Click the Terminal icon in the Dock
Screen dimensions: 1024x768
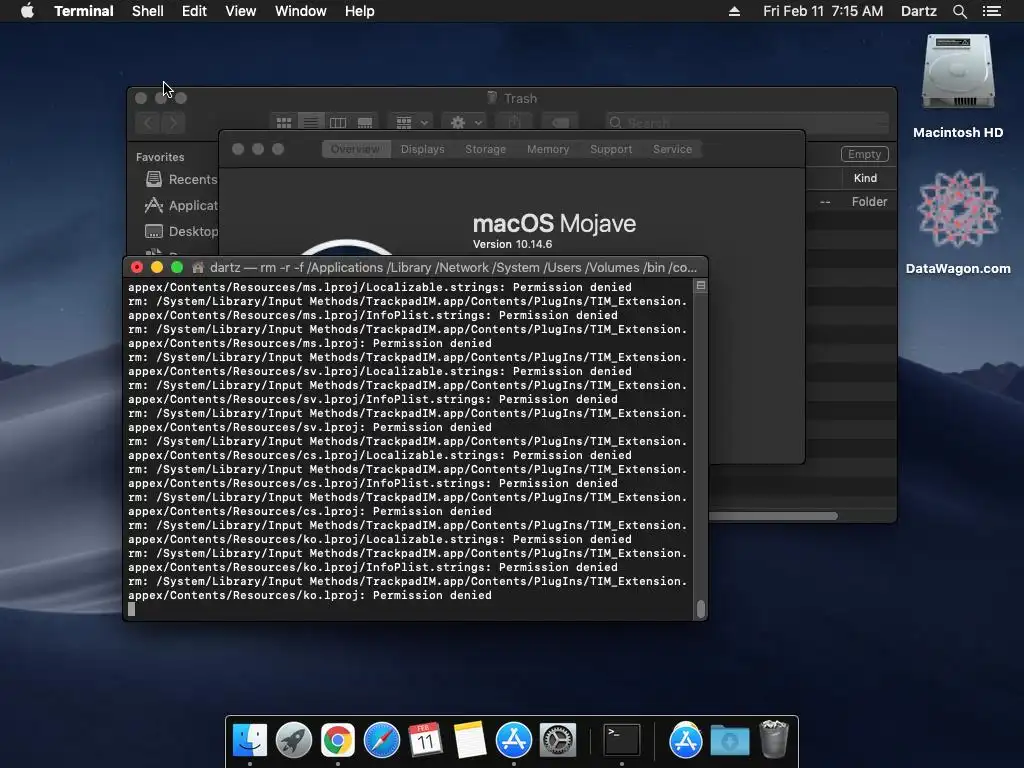tap(621, 741)
